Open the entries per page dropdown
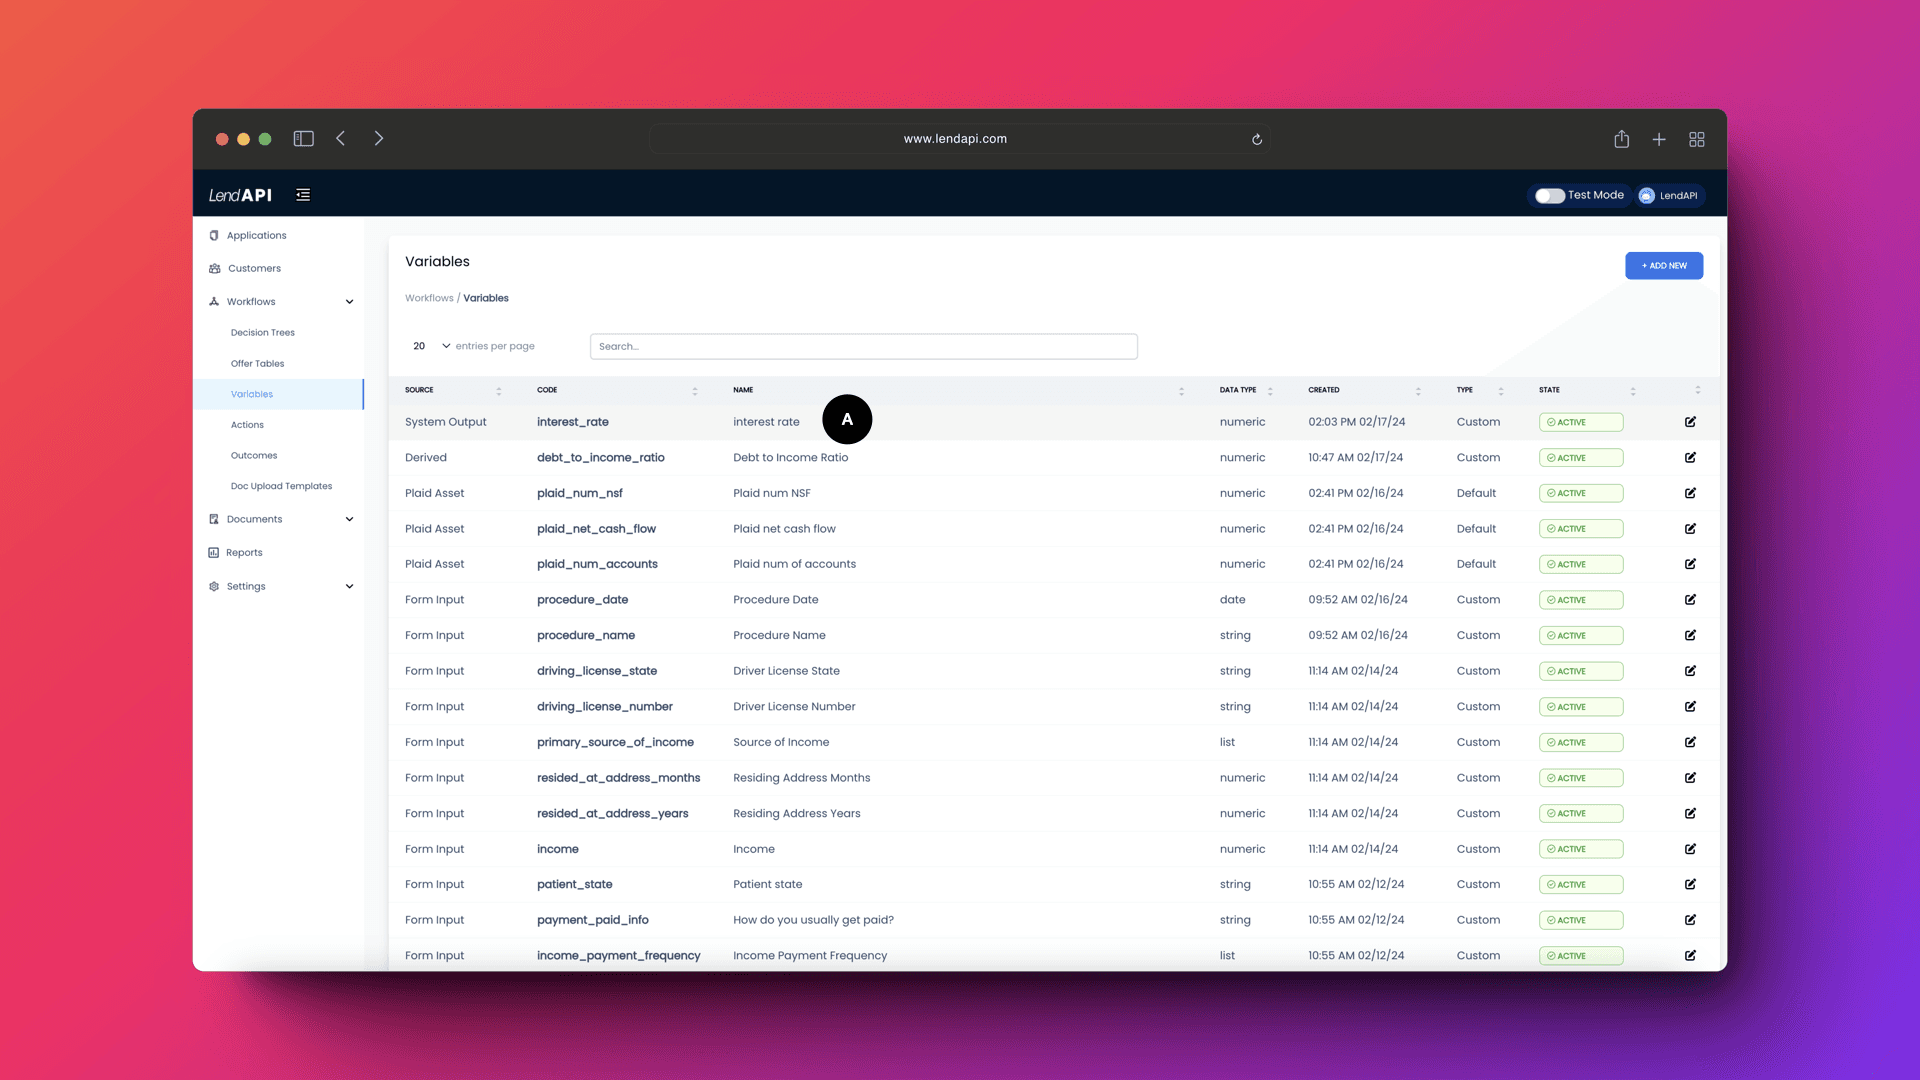Screen dimensions: 1920x1080 (x=431, y=346)
